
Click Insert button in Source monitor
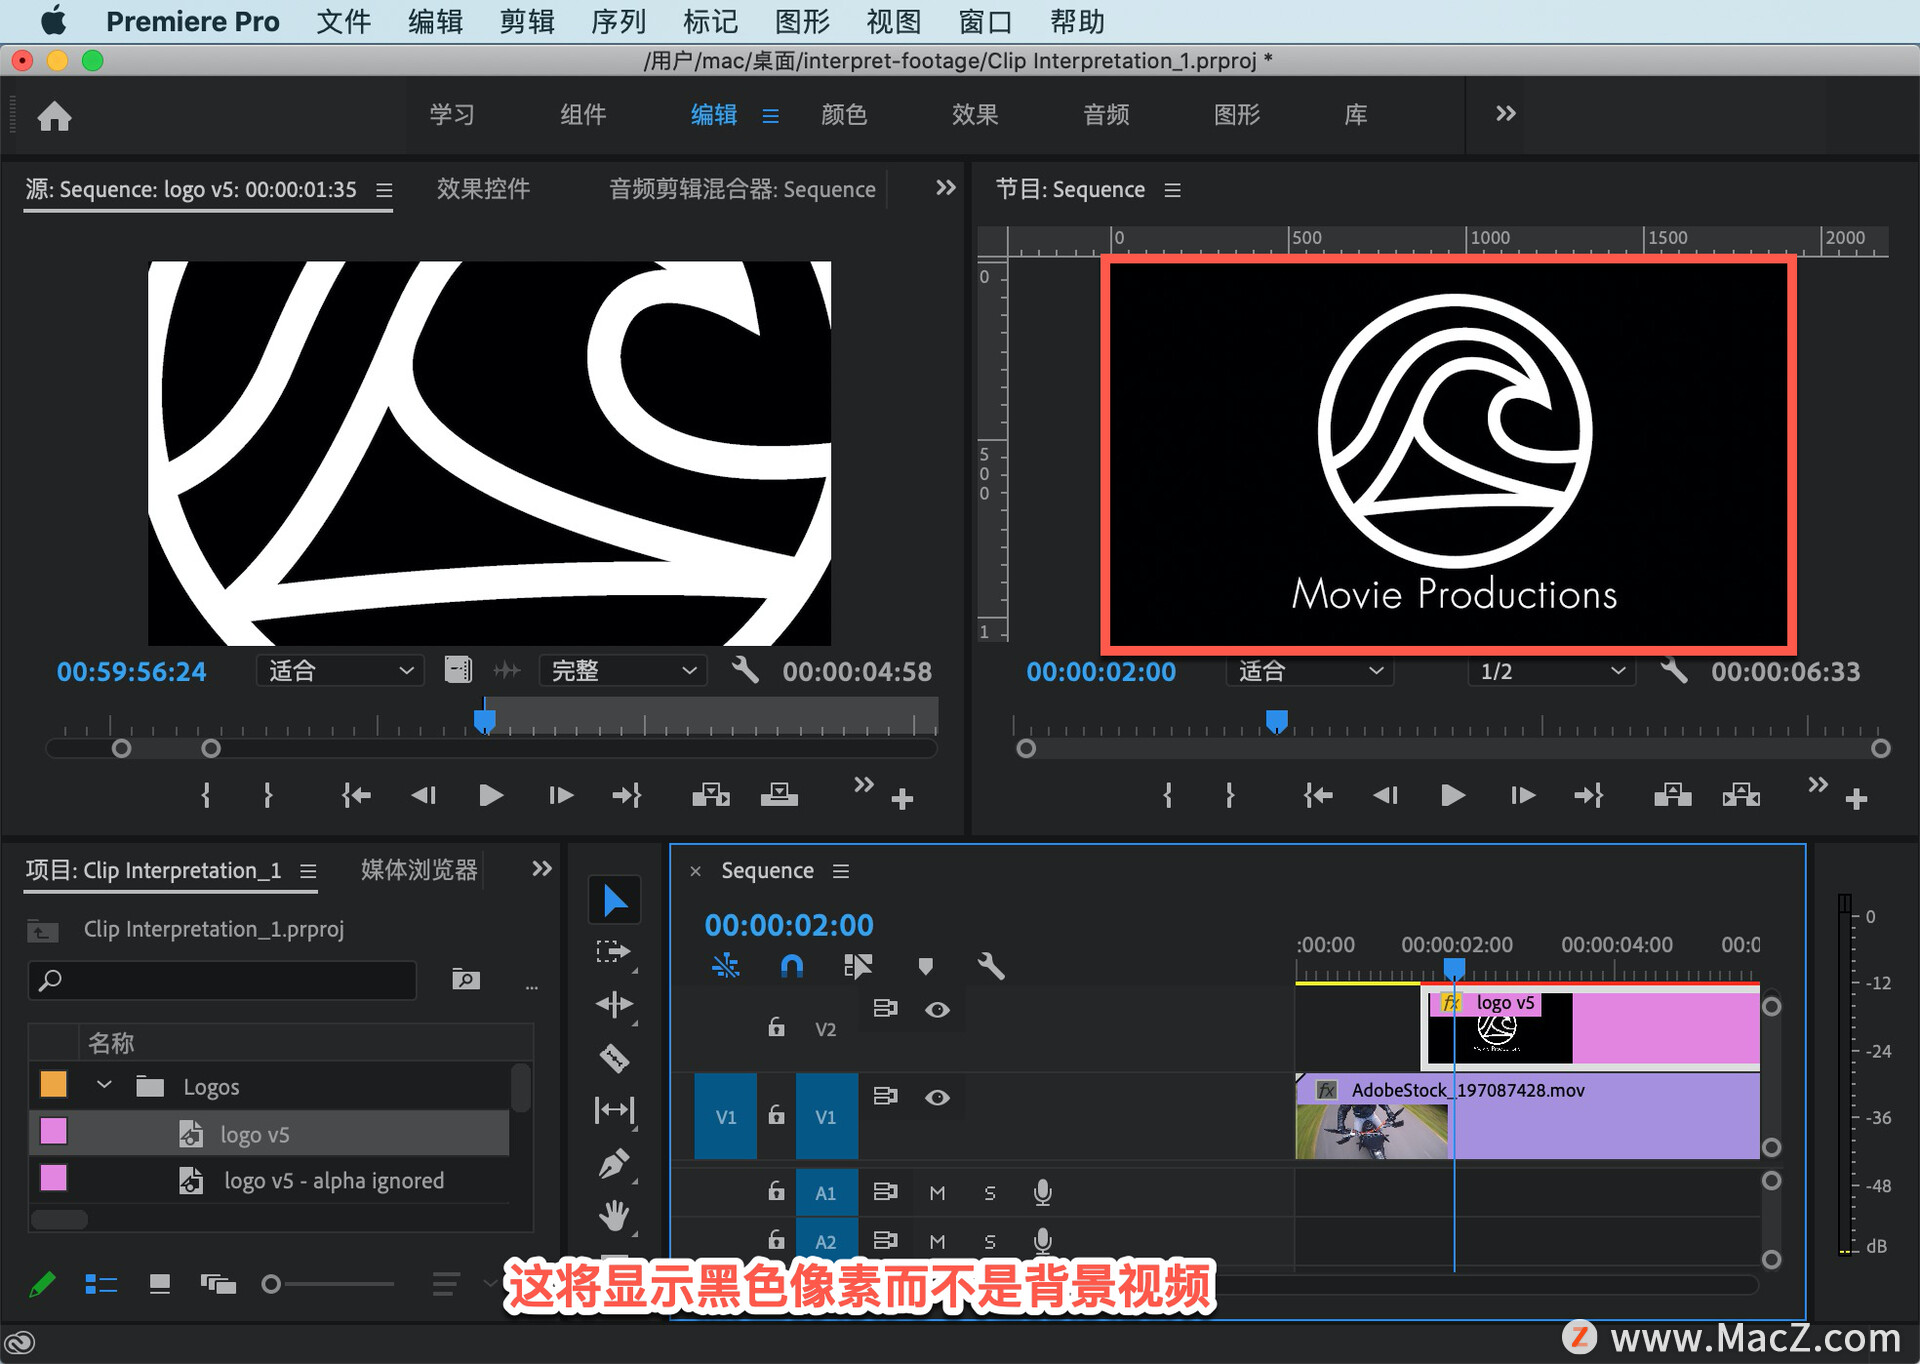coord(711,795)
